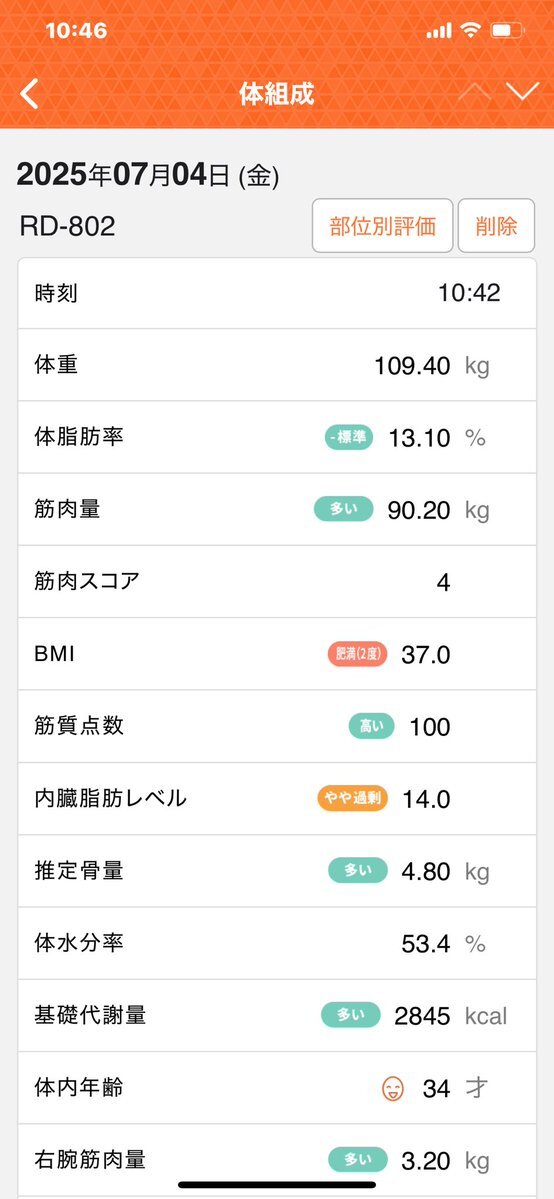Tap the -標準 badge on 体脂肪率
Viewport: 554px width, 1199px height.
tap(348, 438)
